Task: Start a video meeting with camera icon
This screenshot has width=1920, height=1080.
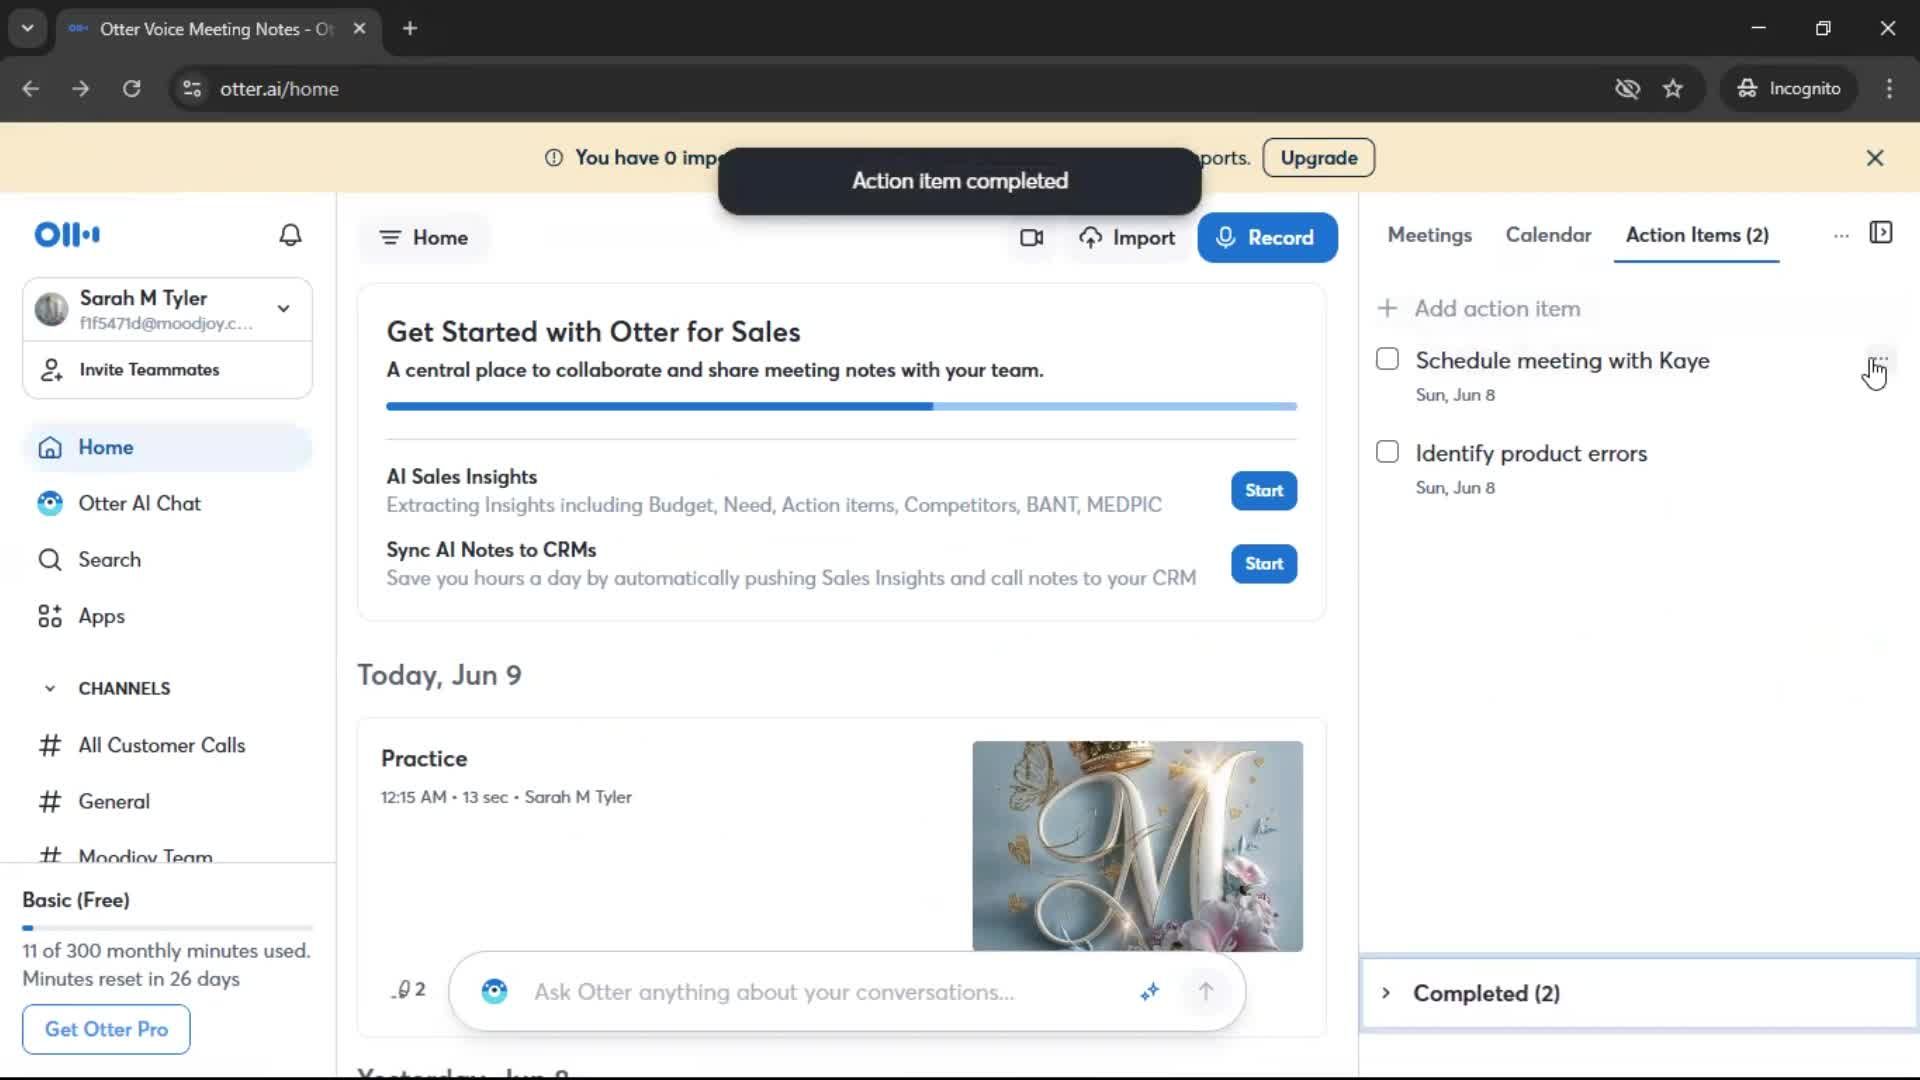Action: [x=1031, y=238]
